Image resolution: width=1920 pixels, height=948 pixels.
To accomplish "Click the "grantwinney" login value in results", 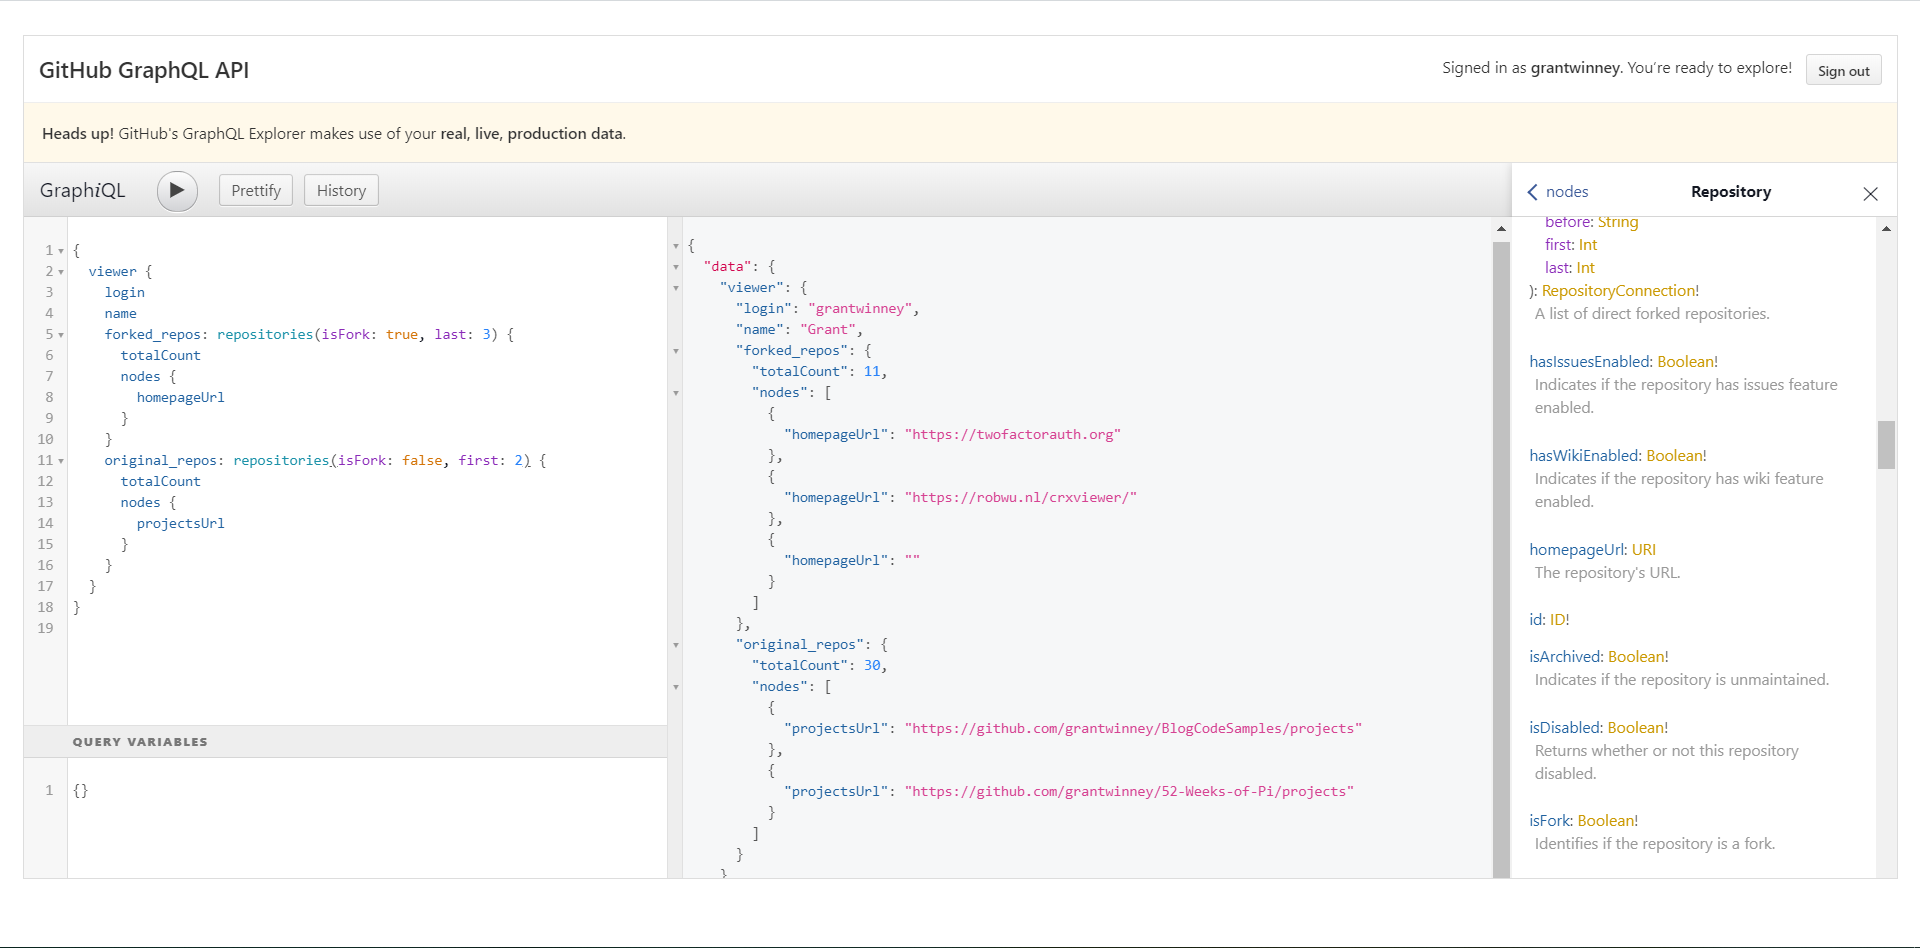I will coord(860,309).
